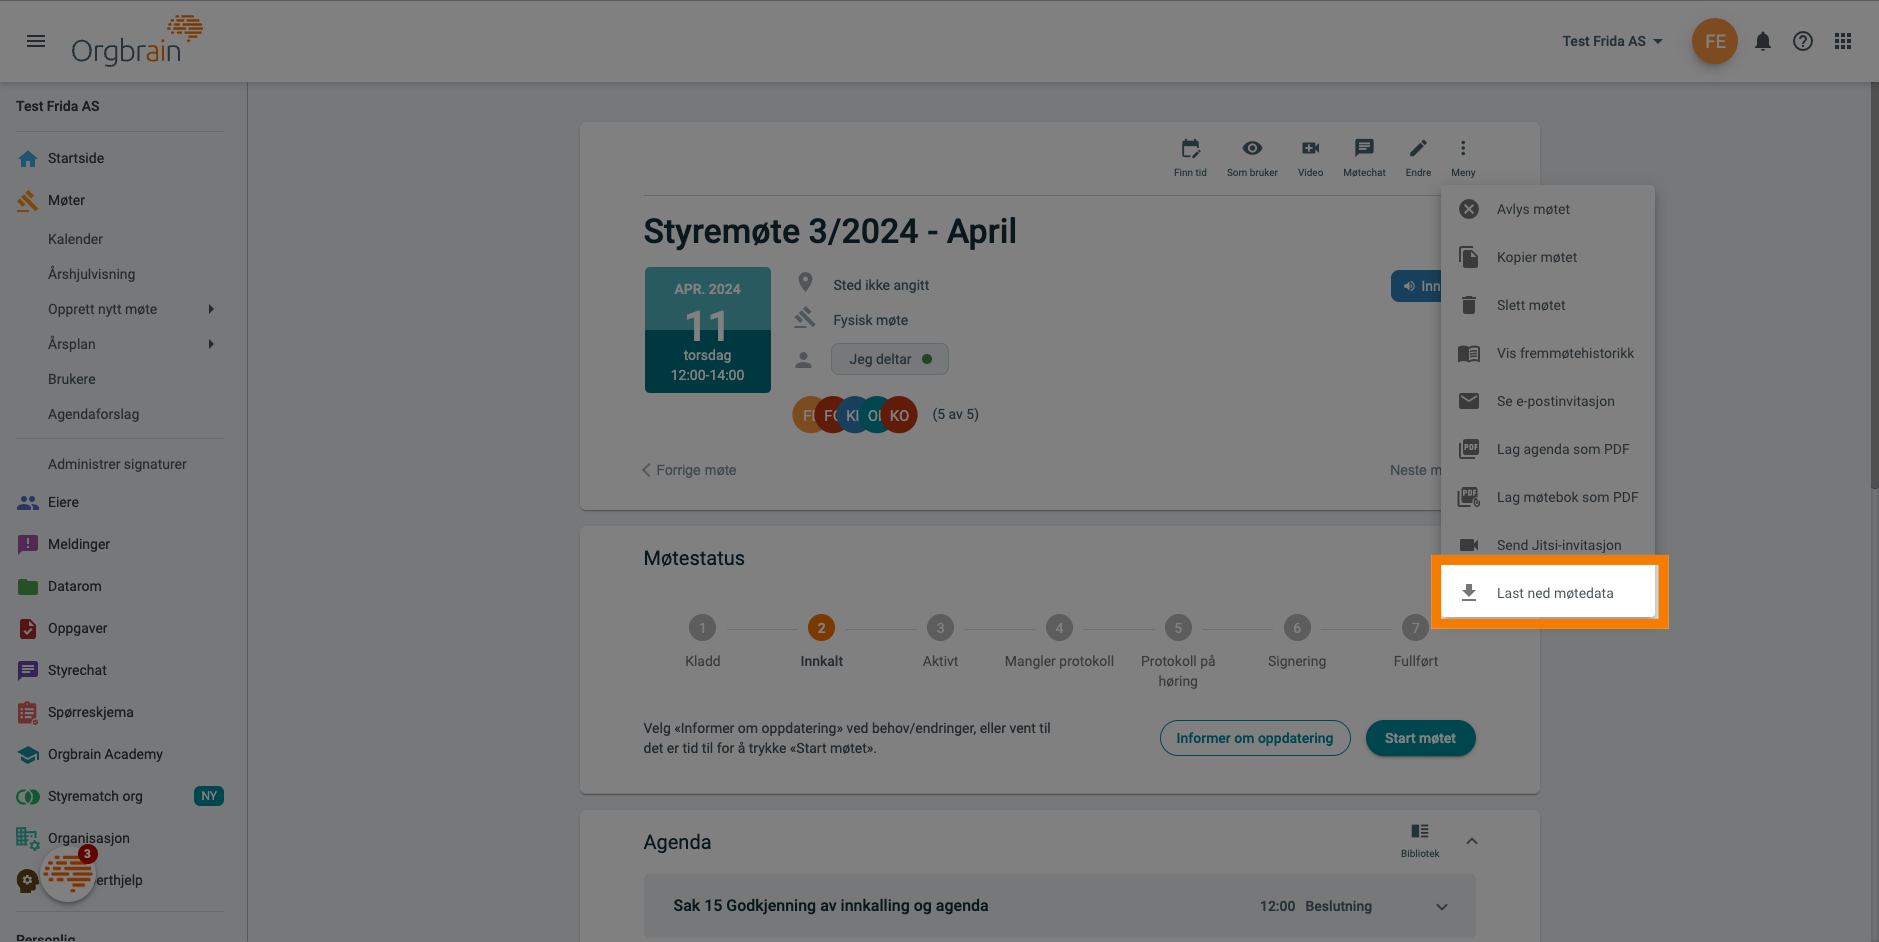The height and width of the screenshot is (942, 1879).
Task: Open Kalender in sidebar
Action: pyautogui.click(x=75, y=239)
